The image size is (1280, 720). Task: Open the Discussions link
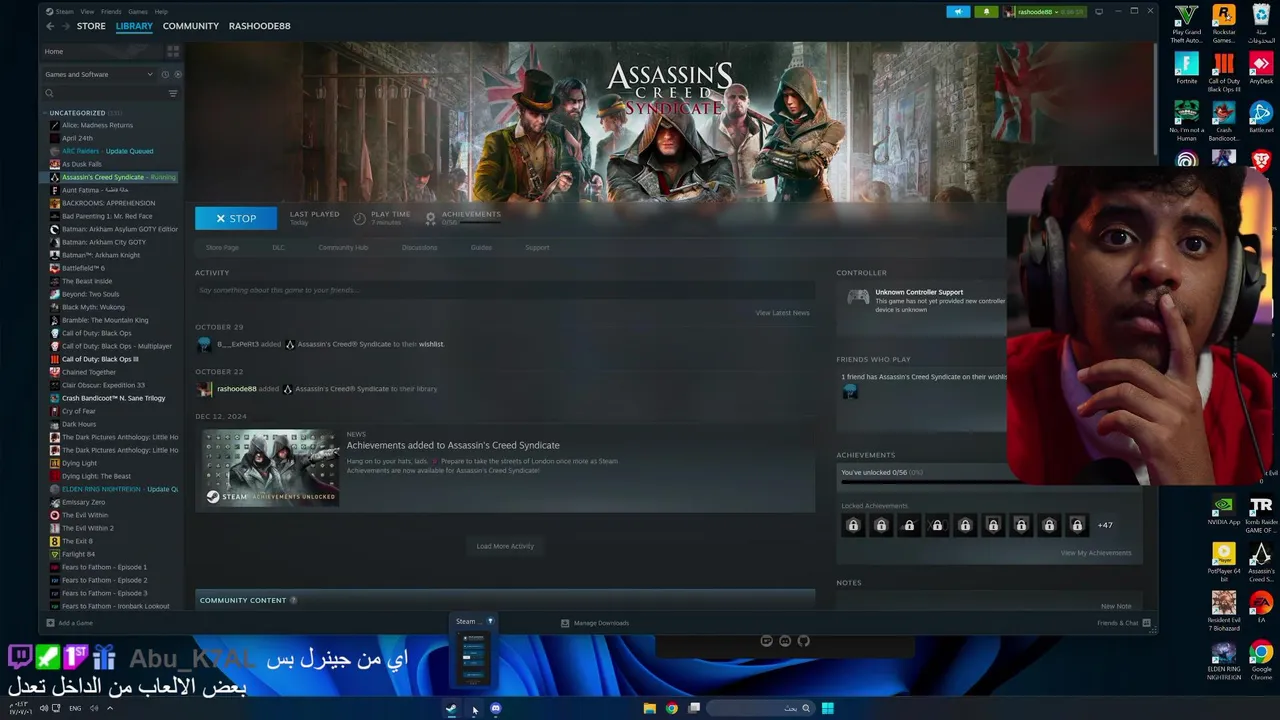420,247
